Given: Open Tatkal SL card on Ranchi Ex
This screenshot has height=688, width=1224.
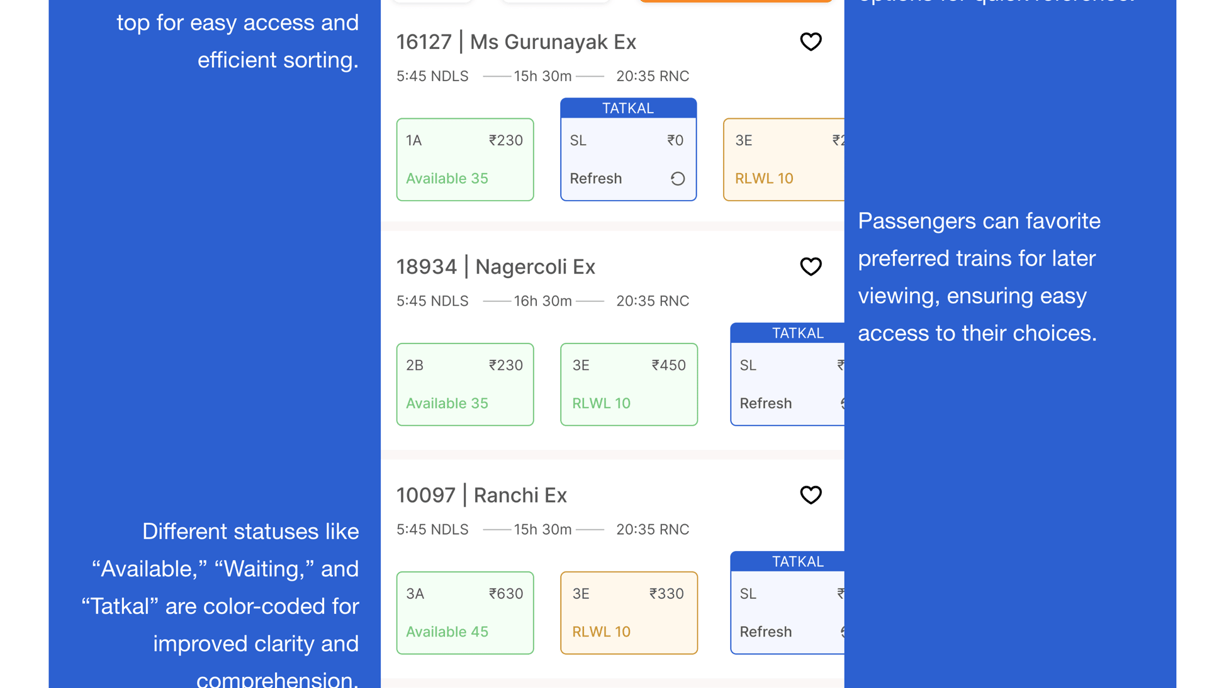Looking at the screenshot, I should tap(787, 603).
